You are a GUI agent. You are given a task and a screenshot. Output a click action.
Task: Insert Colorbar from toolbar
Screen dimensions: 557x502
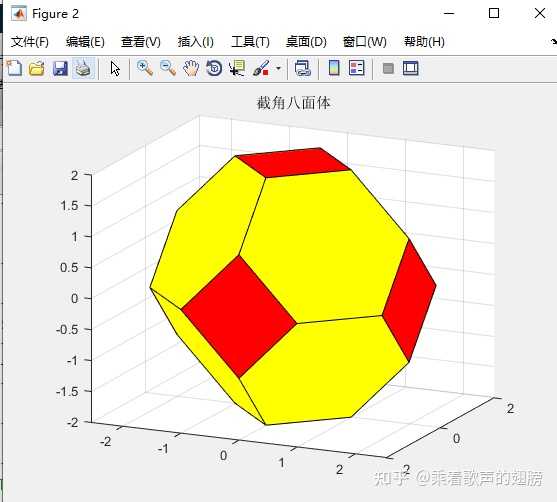pyautogui.click(x=334, y=68)
